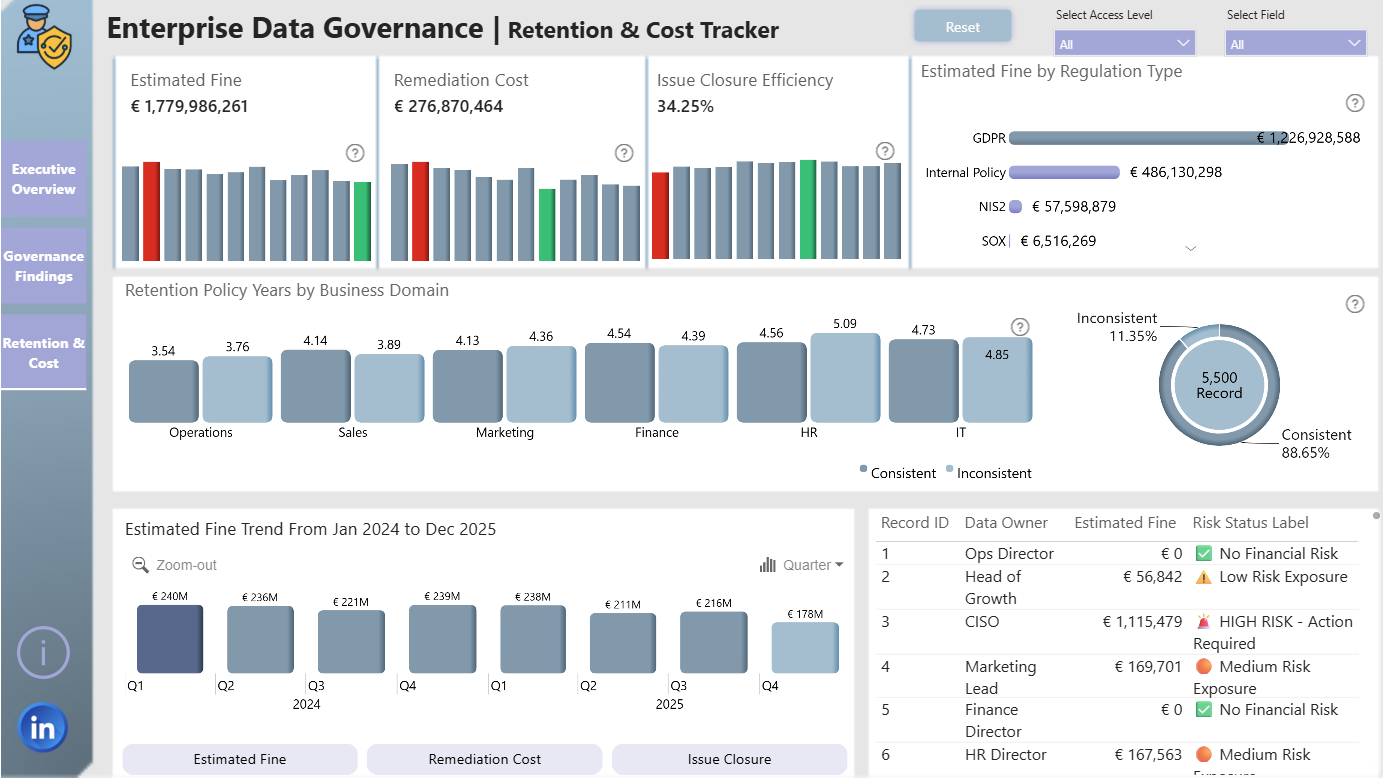This screenshot has height=778, width=1383.
Task: Expand regulation list with down chevron
Action: coord(1190,249)
